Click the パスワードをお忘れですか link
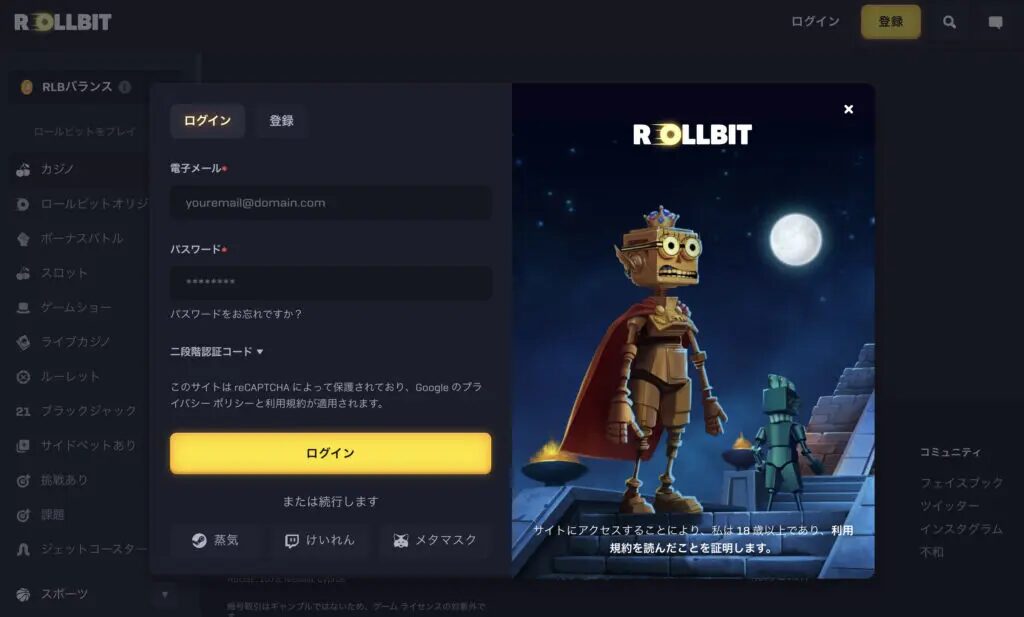The image size is (1024, 617). (236, 314)
